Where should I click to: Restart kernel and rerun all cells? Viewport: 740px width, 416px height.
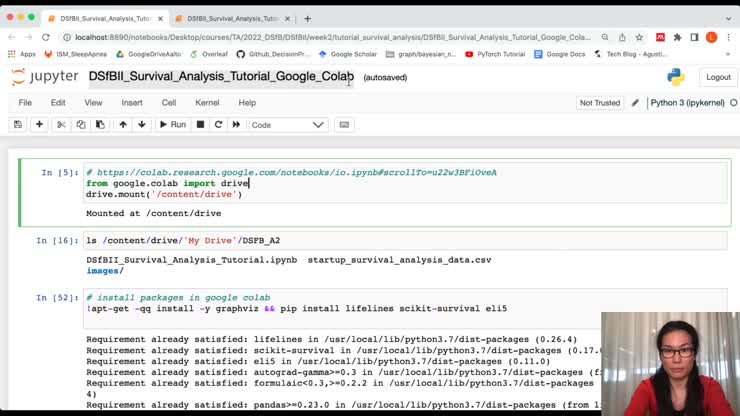coord(236,125)
